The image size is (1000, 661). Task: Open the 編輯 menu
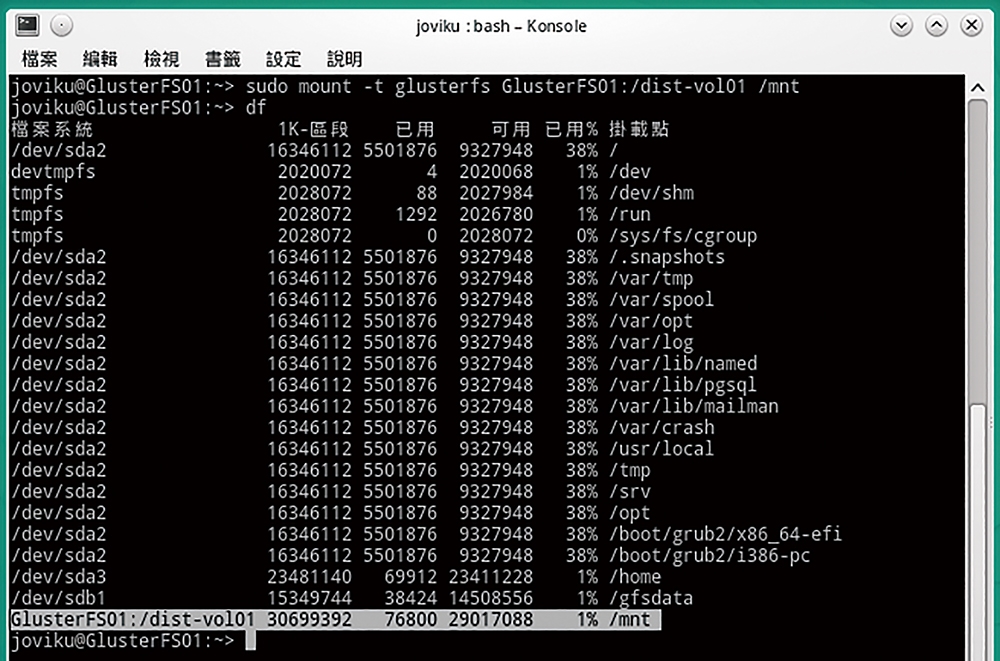click(100, 59)
